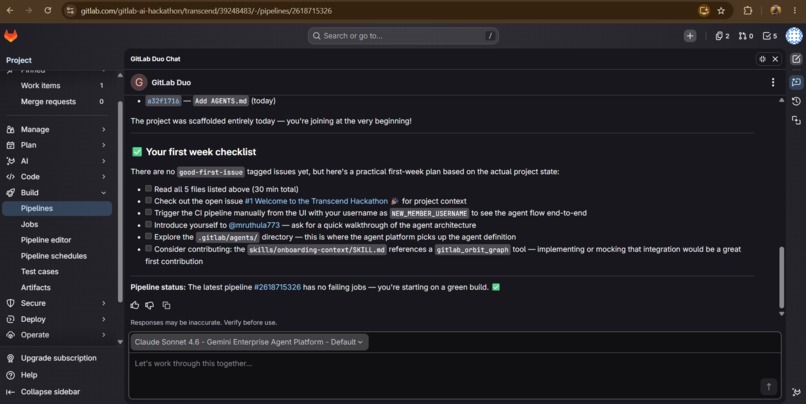This screenshot has width=806, height=404.
Task: Open to-do list counter showing 5
Action: click(x=770, y=36)
